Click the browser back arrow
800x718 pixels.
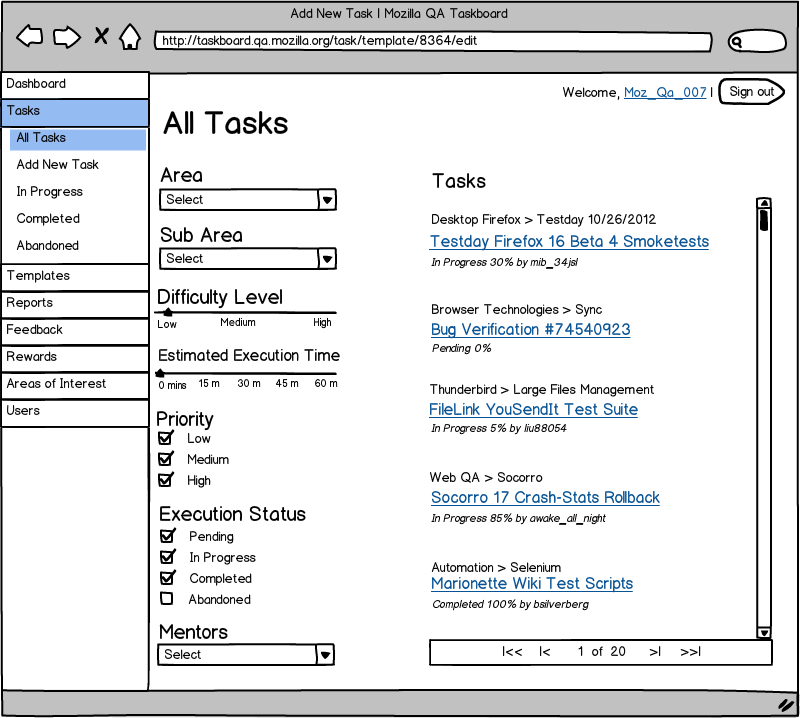click(x=30, y=37)
